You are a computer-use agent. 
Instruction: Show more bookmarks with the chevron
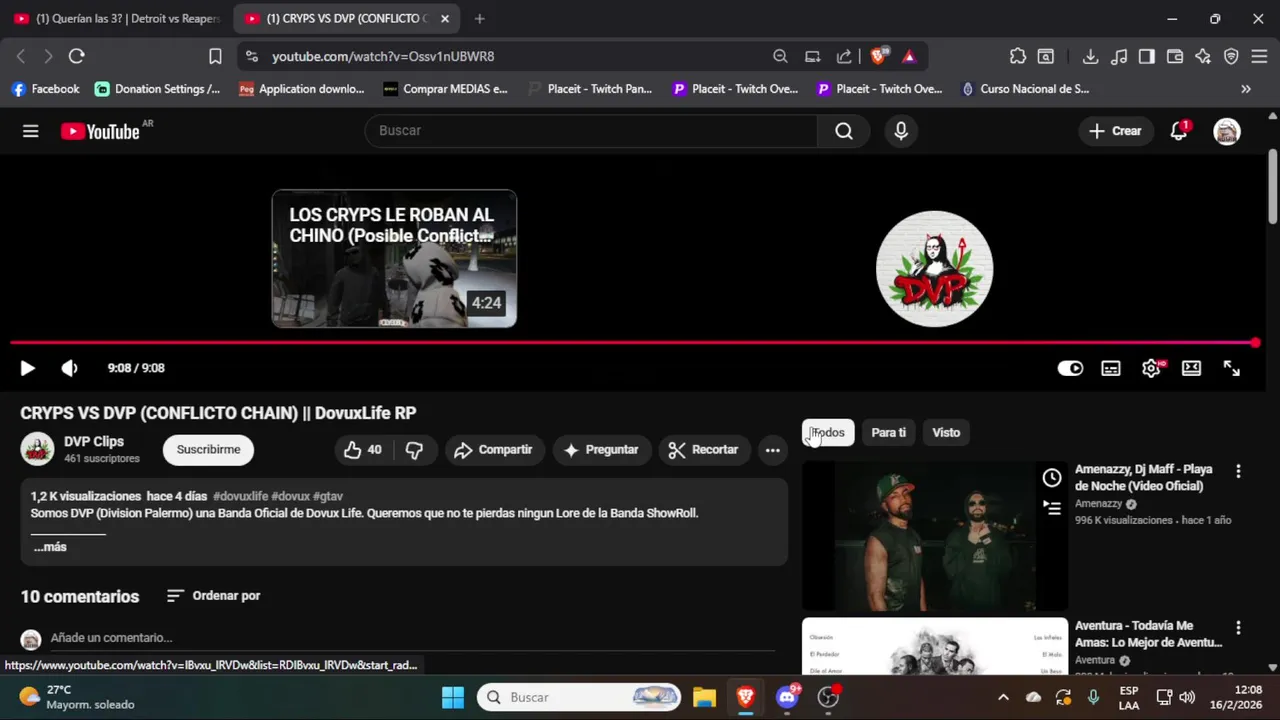(x=1246, y=89)
